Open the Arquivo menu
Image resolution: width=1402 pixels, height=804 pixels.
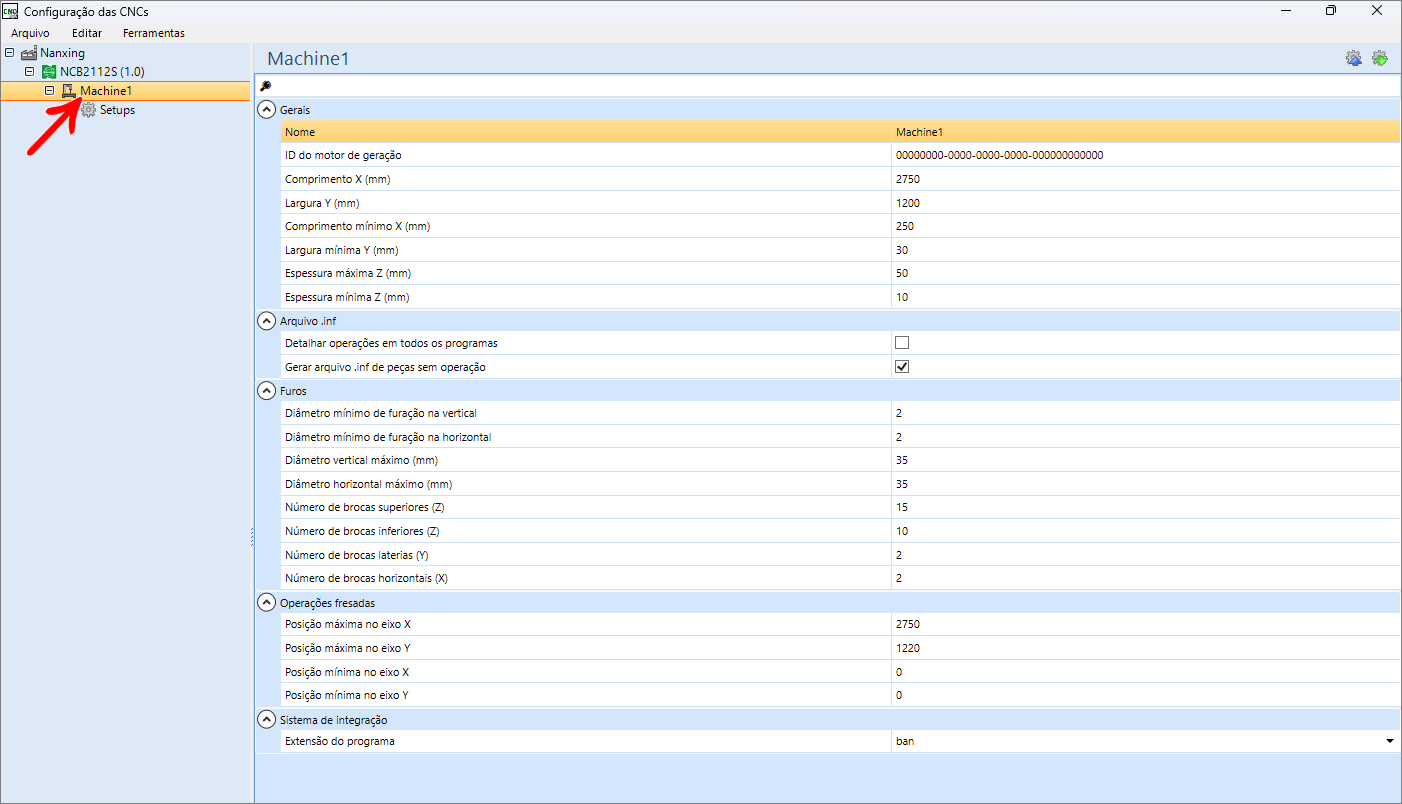pyautogui.click(x=30, y=33)
